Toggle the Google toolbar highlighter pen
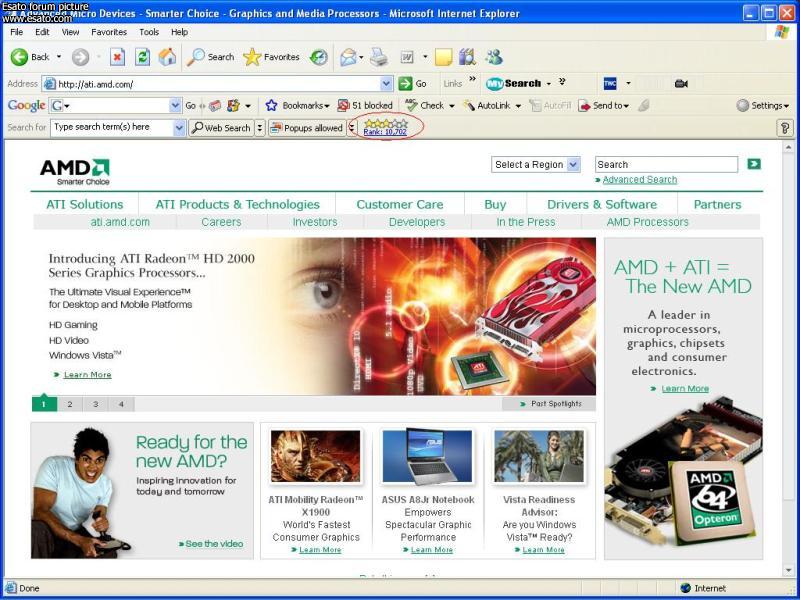 point(644,106)
